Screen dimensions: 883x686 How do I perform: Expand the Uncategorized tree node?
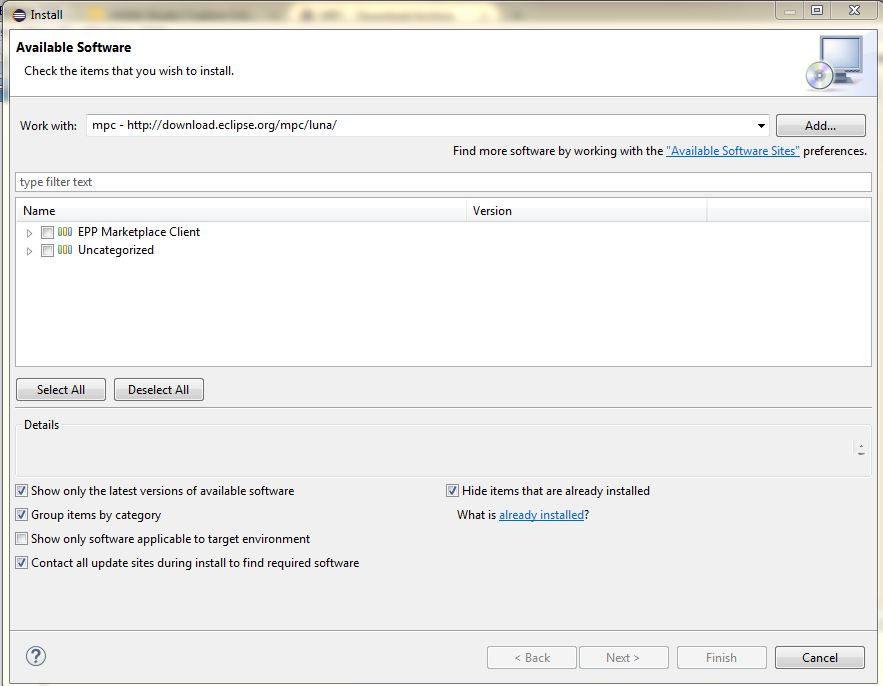(30, 251)
